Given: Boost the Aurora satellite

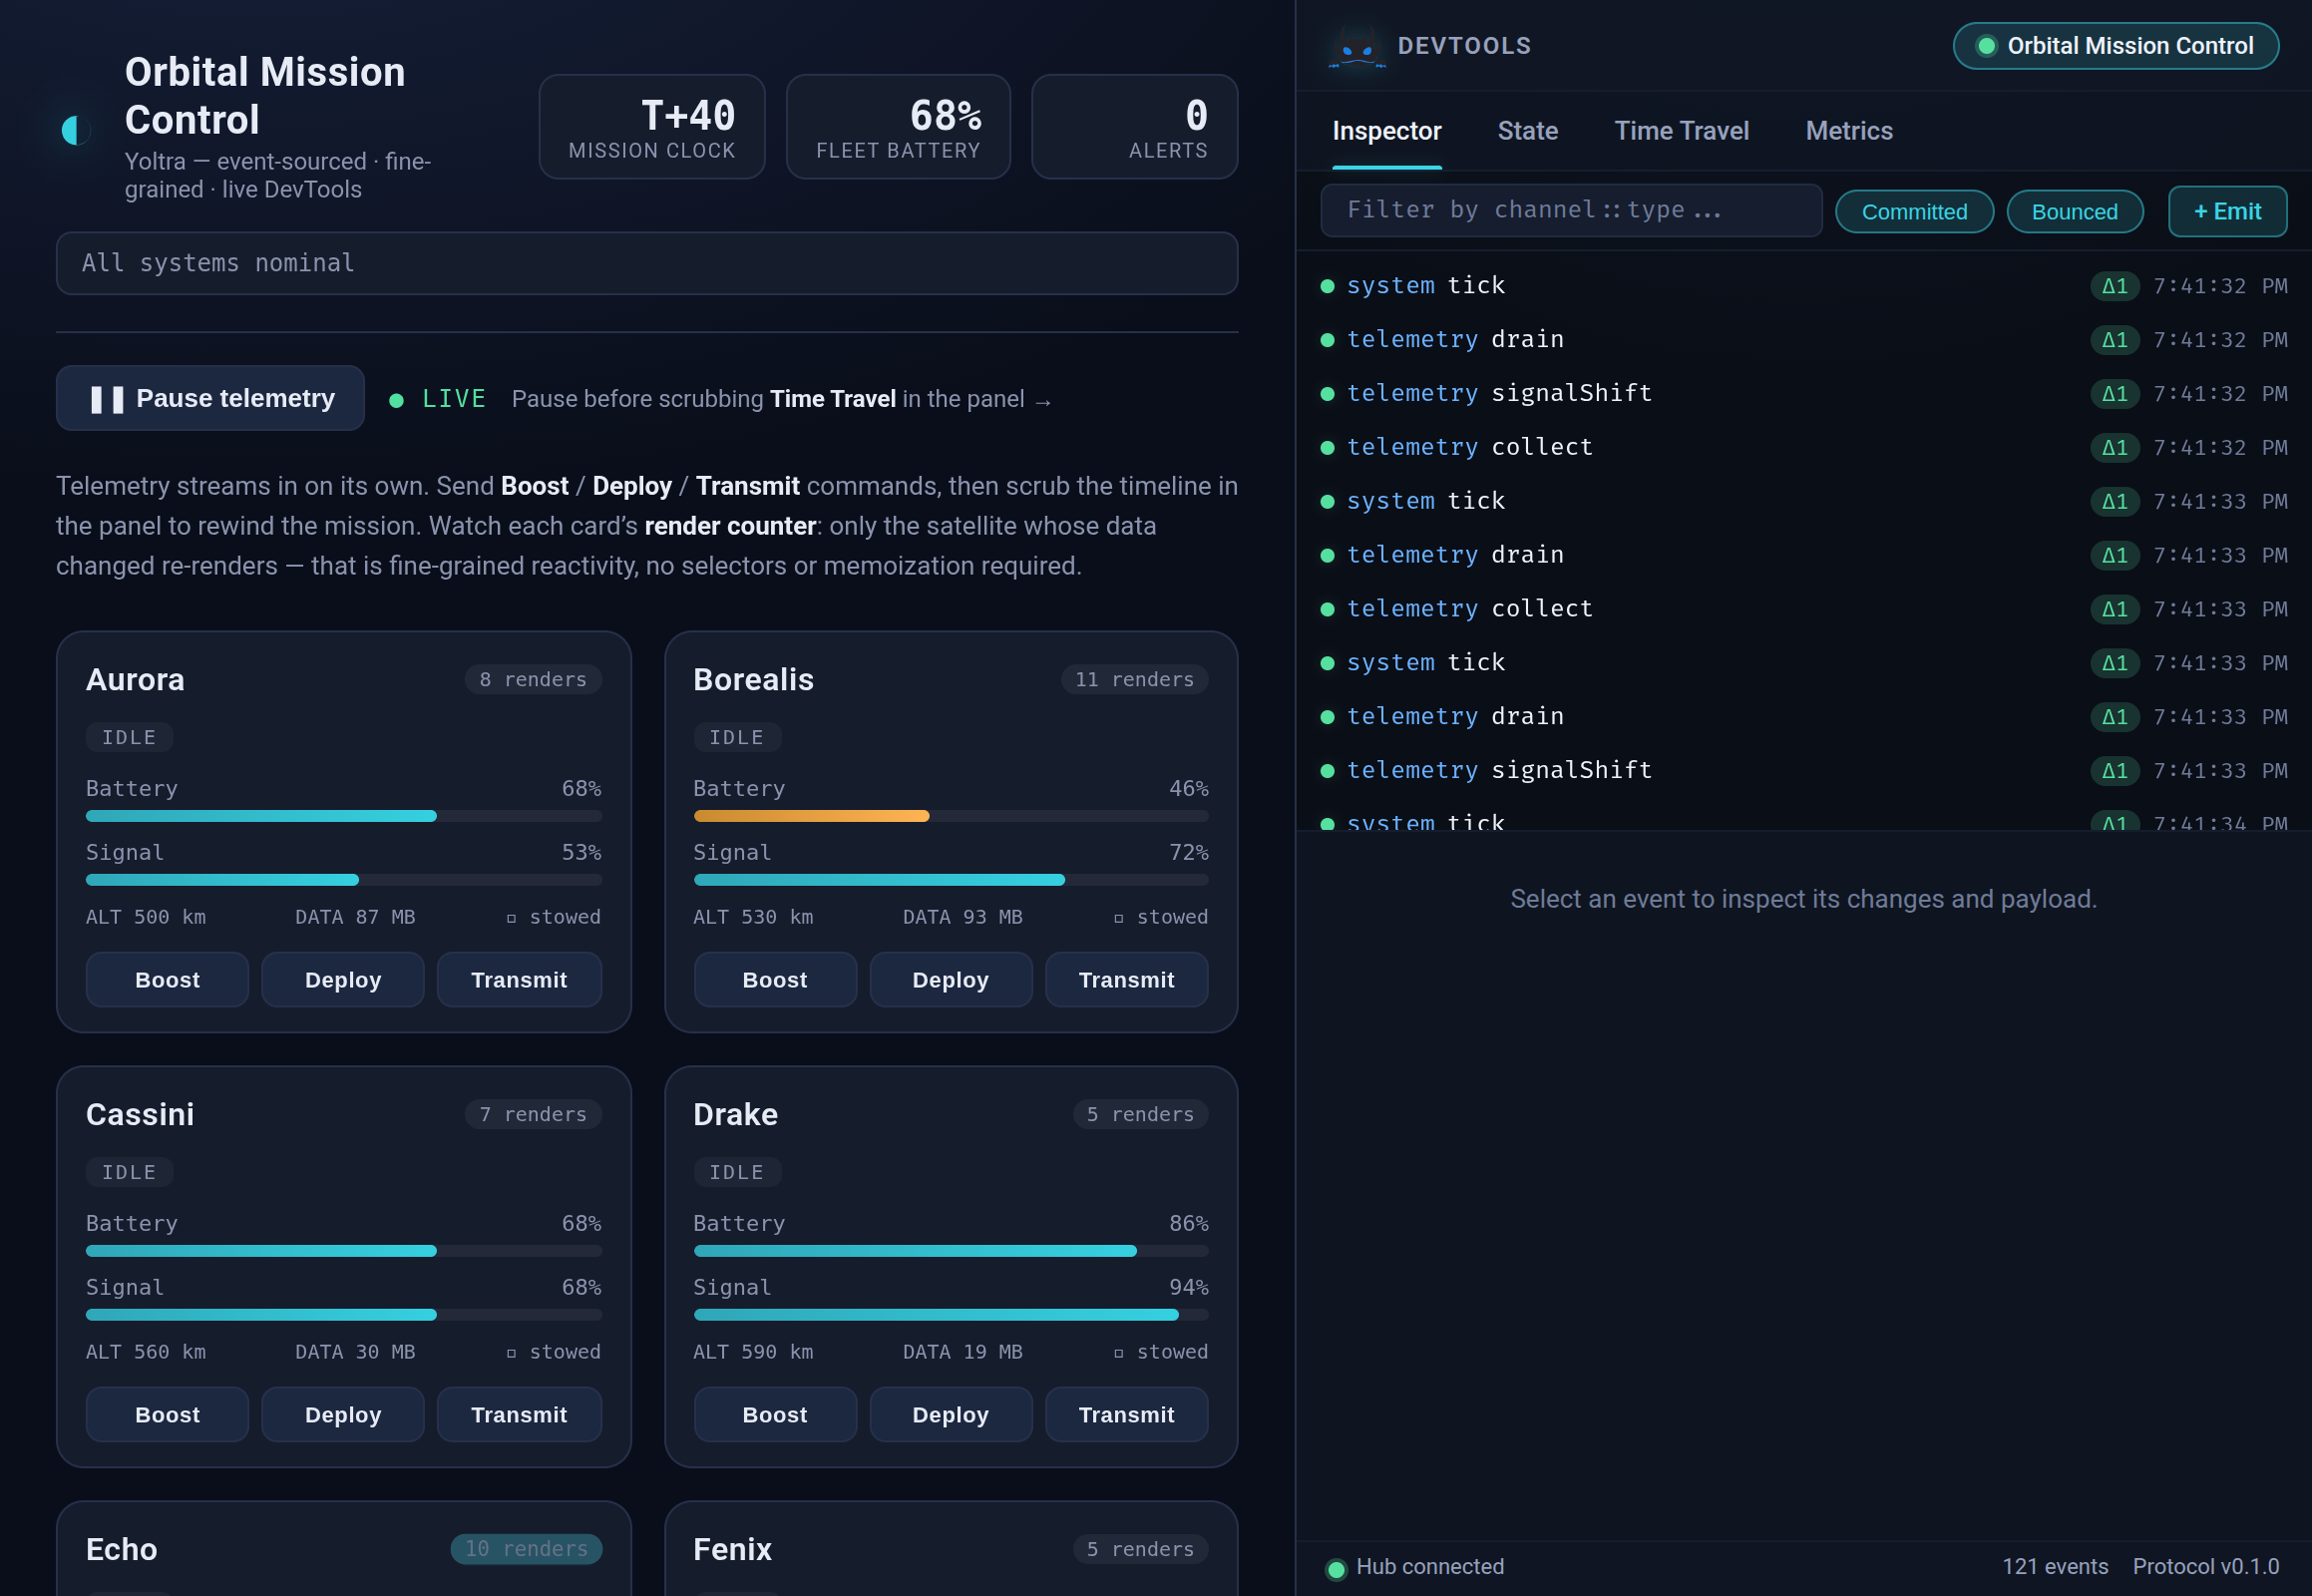Looking at the screenshot, I should (x=167, y=979).
